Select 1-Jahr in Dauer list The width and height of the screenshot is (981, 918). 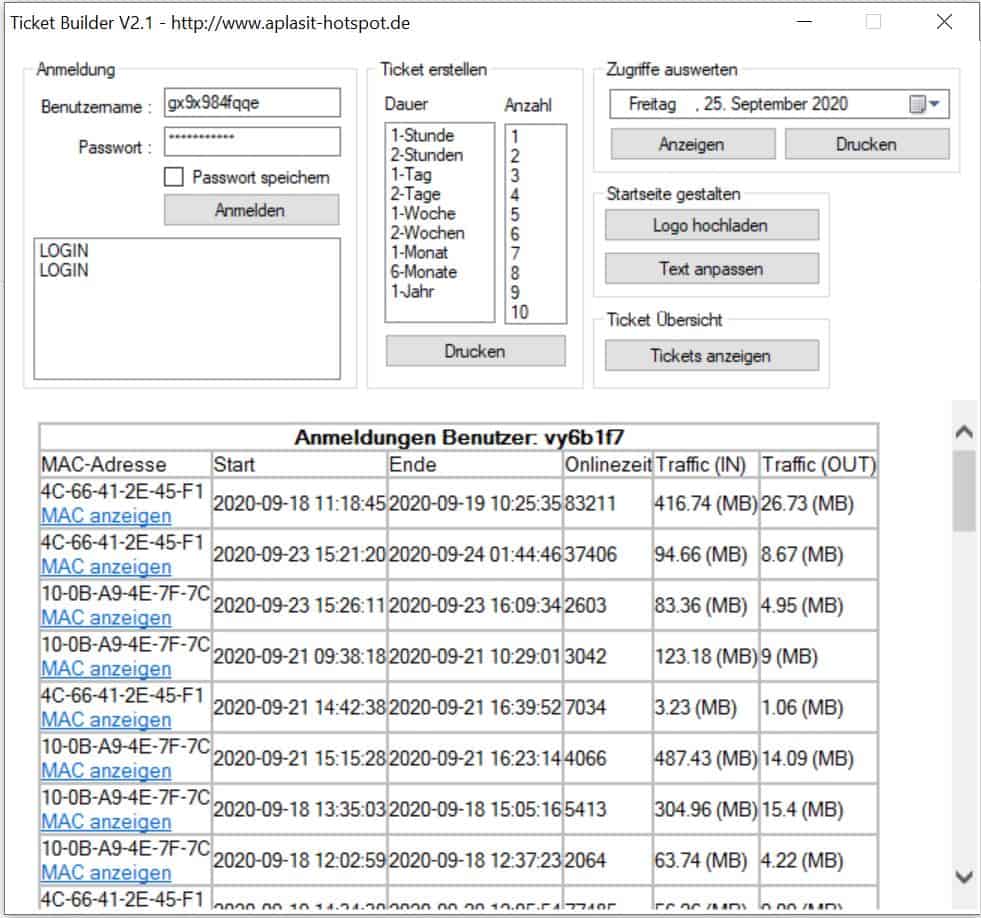click(x=412, y=291)
